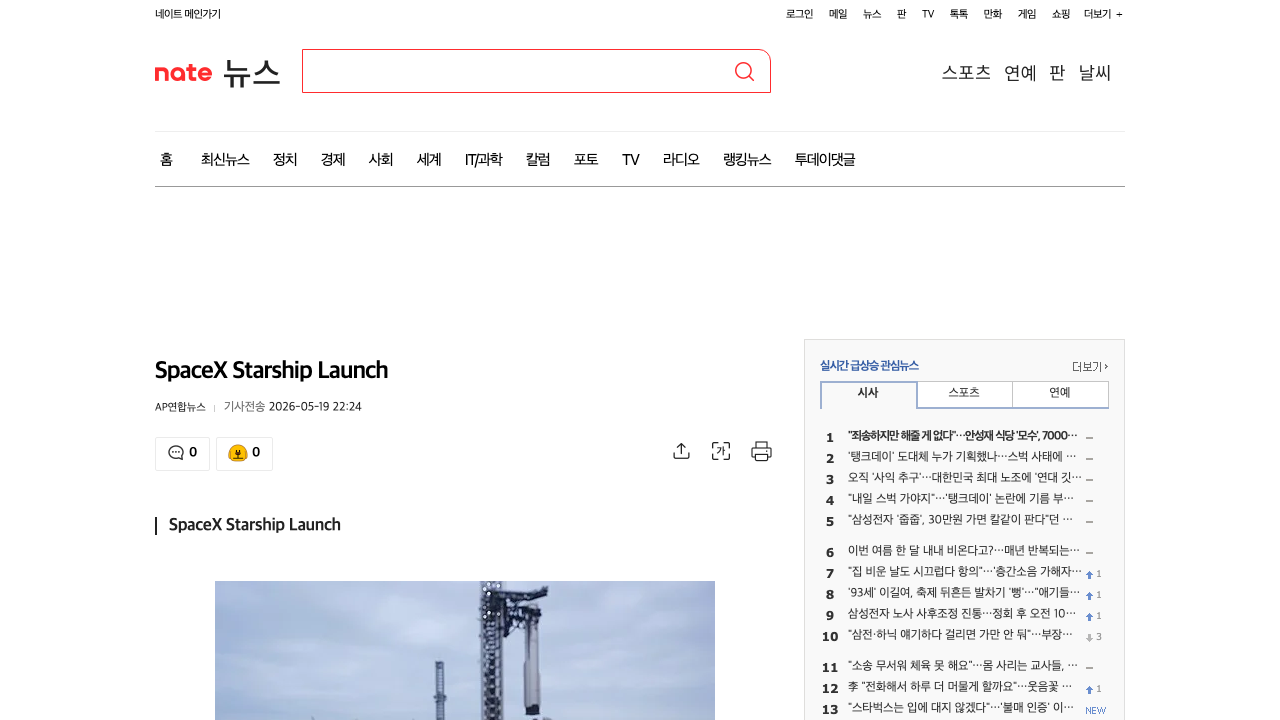
Task: Click the nate logo
Action: (x=184, y=72)
